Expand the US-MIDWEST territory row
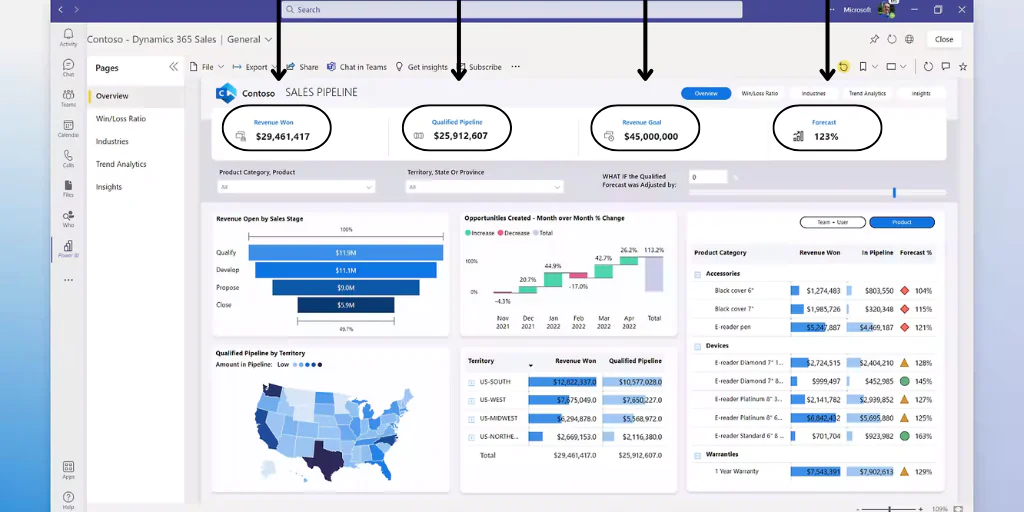Screen dimensions: 1024x512 tap(471, 419)
